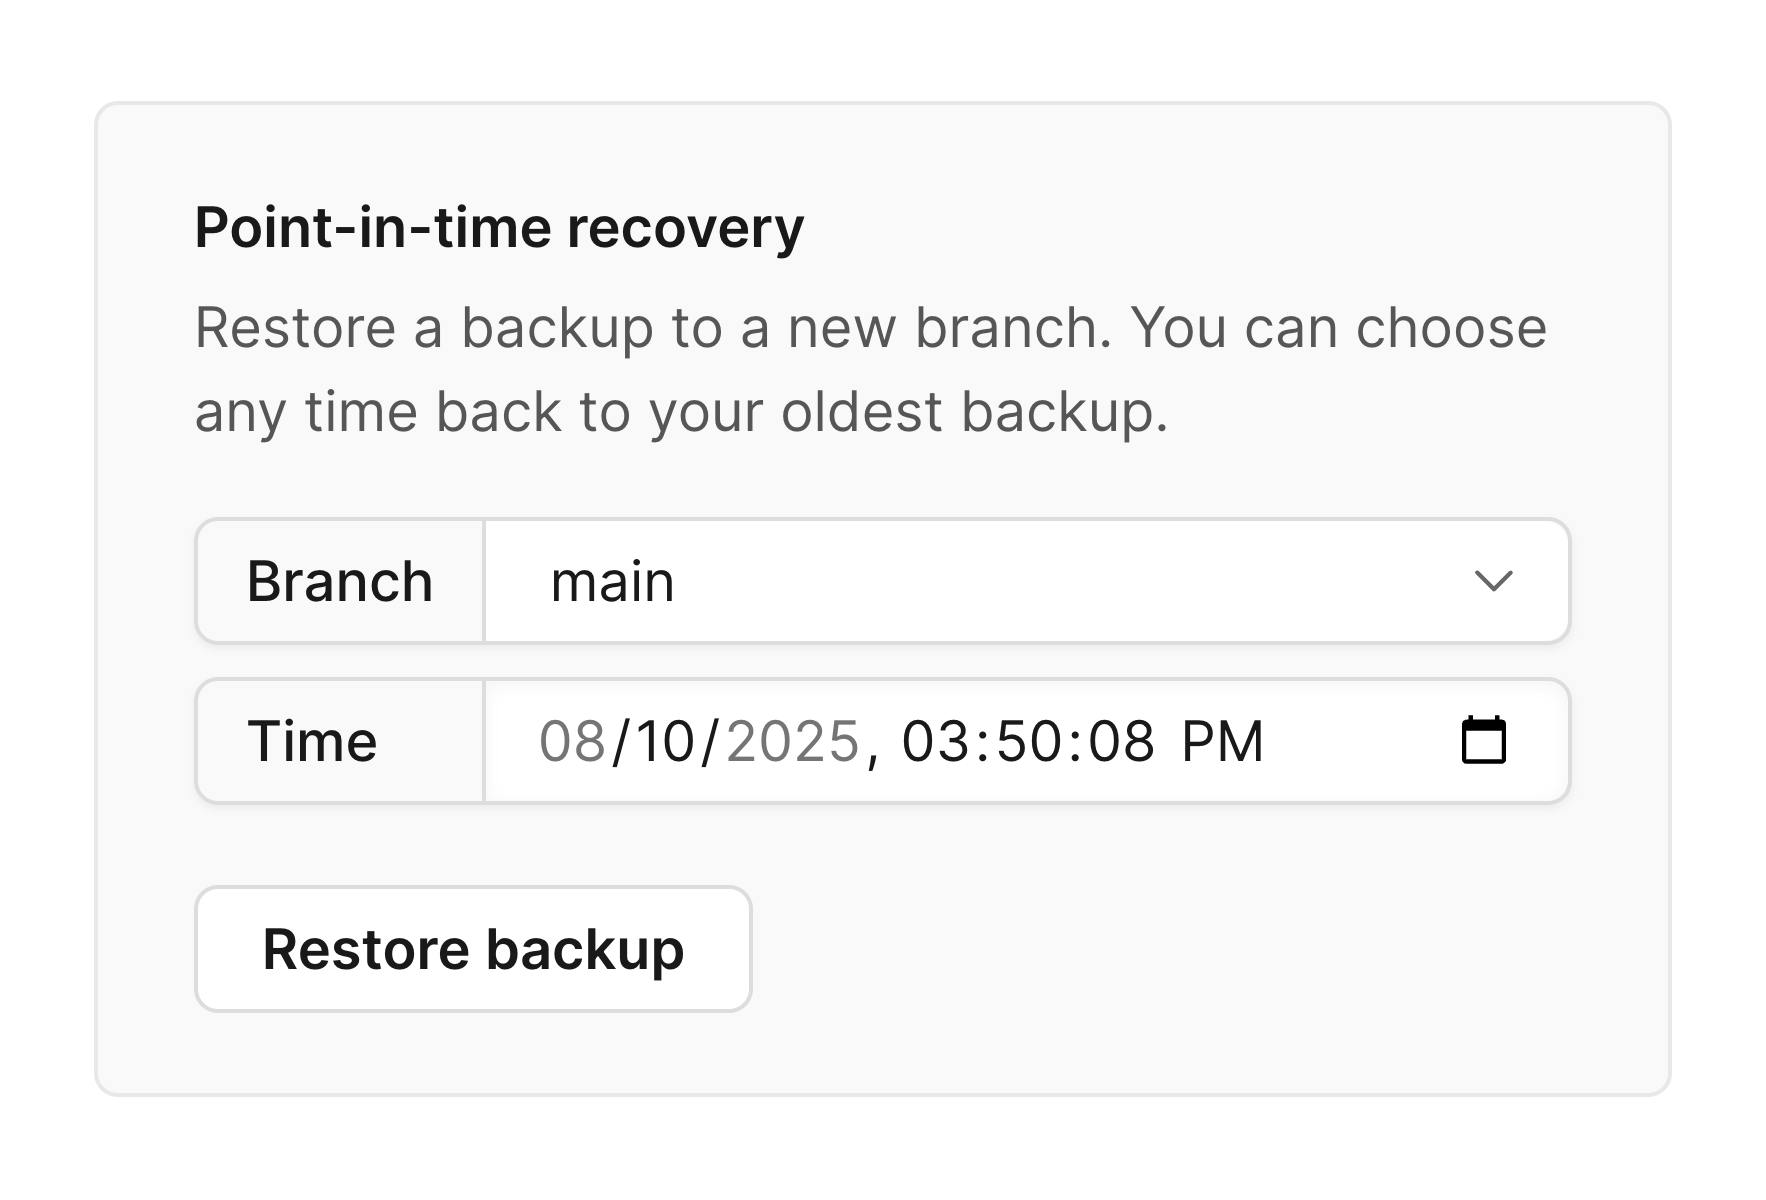
Task: Click the Time field label
Action: tap(312, 742)
